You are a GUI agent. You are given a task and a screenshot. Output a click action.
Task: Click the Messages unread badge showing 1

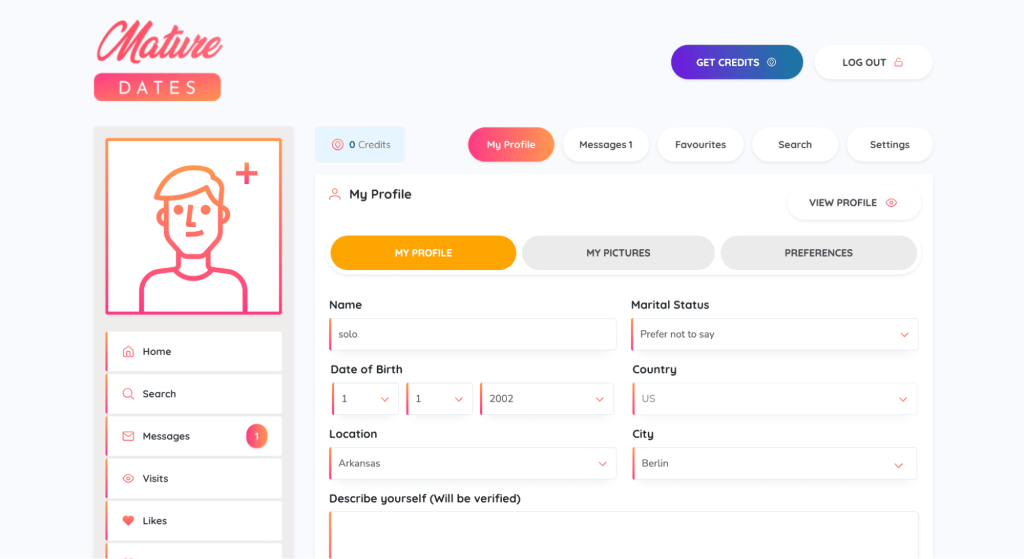[x=257, y=436]
